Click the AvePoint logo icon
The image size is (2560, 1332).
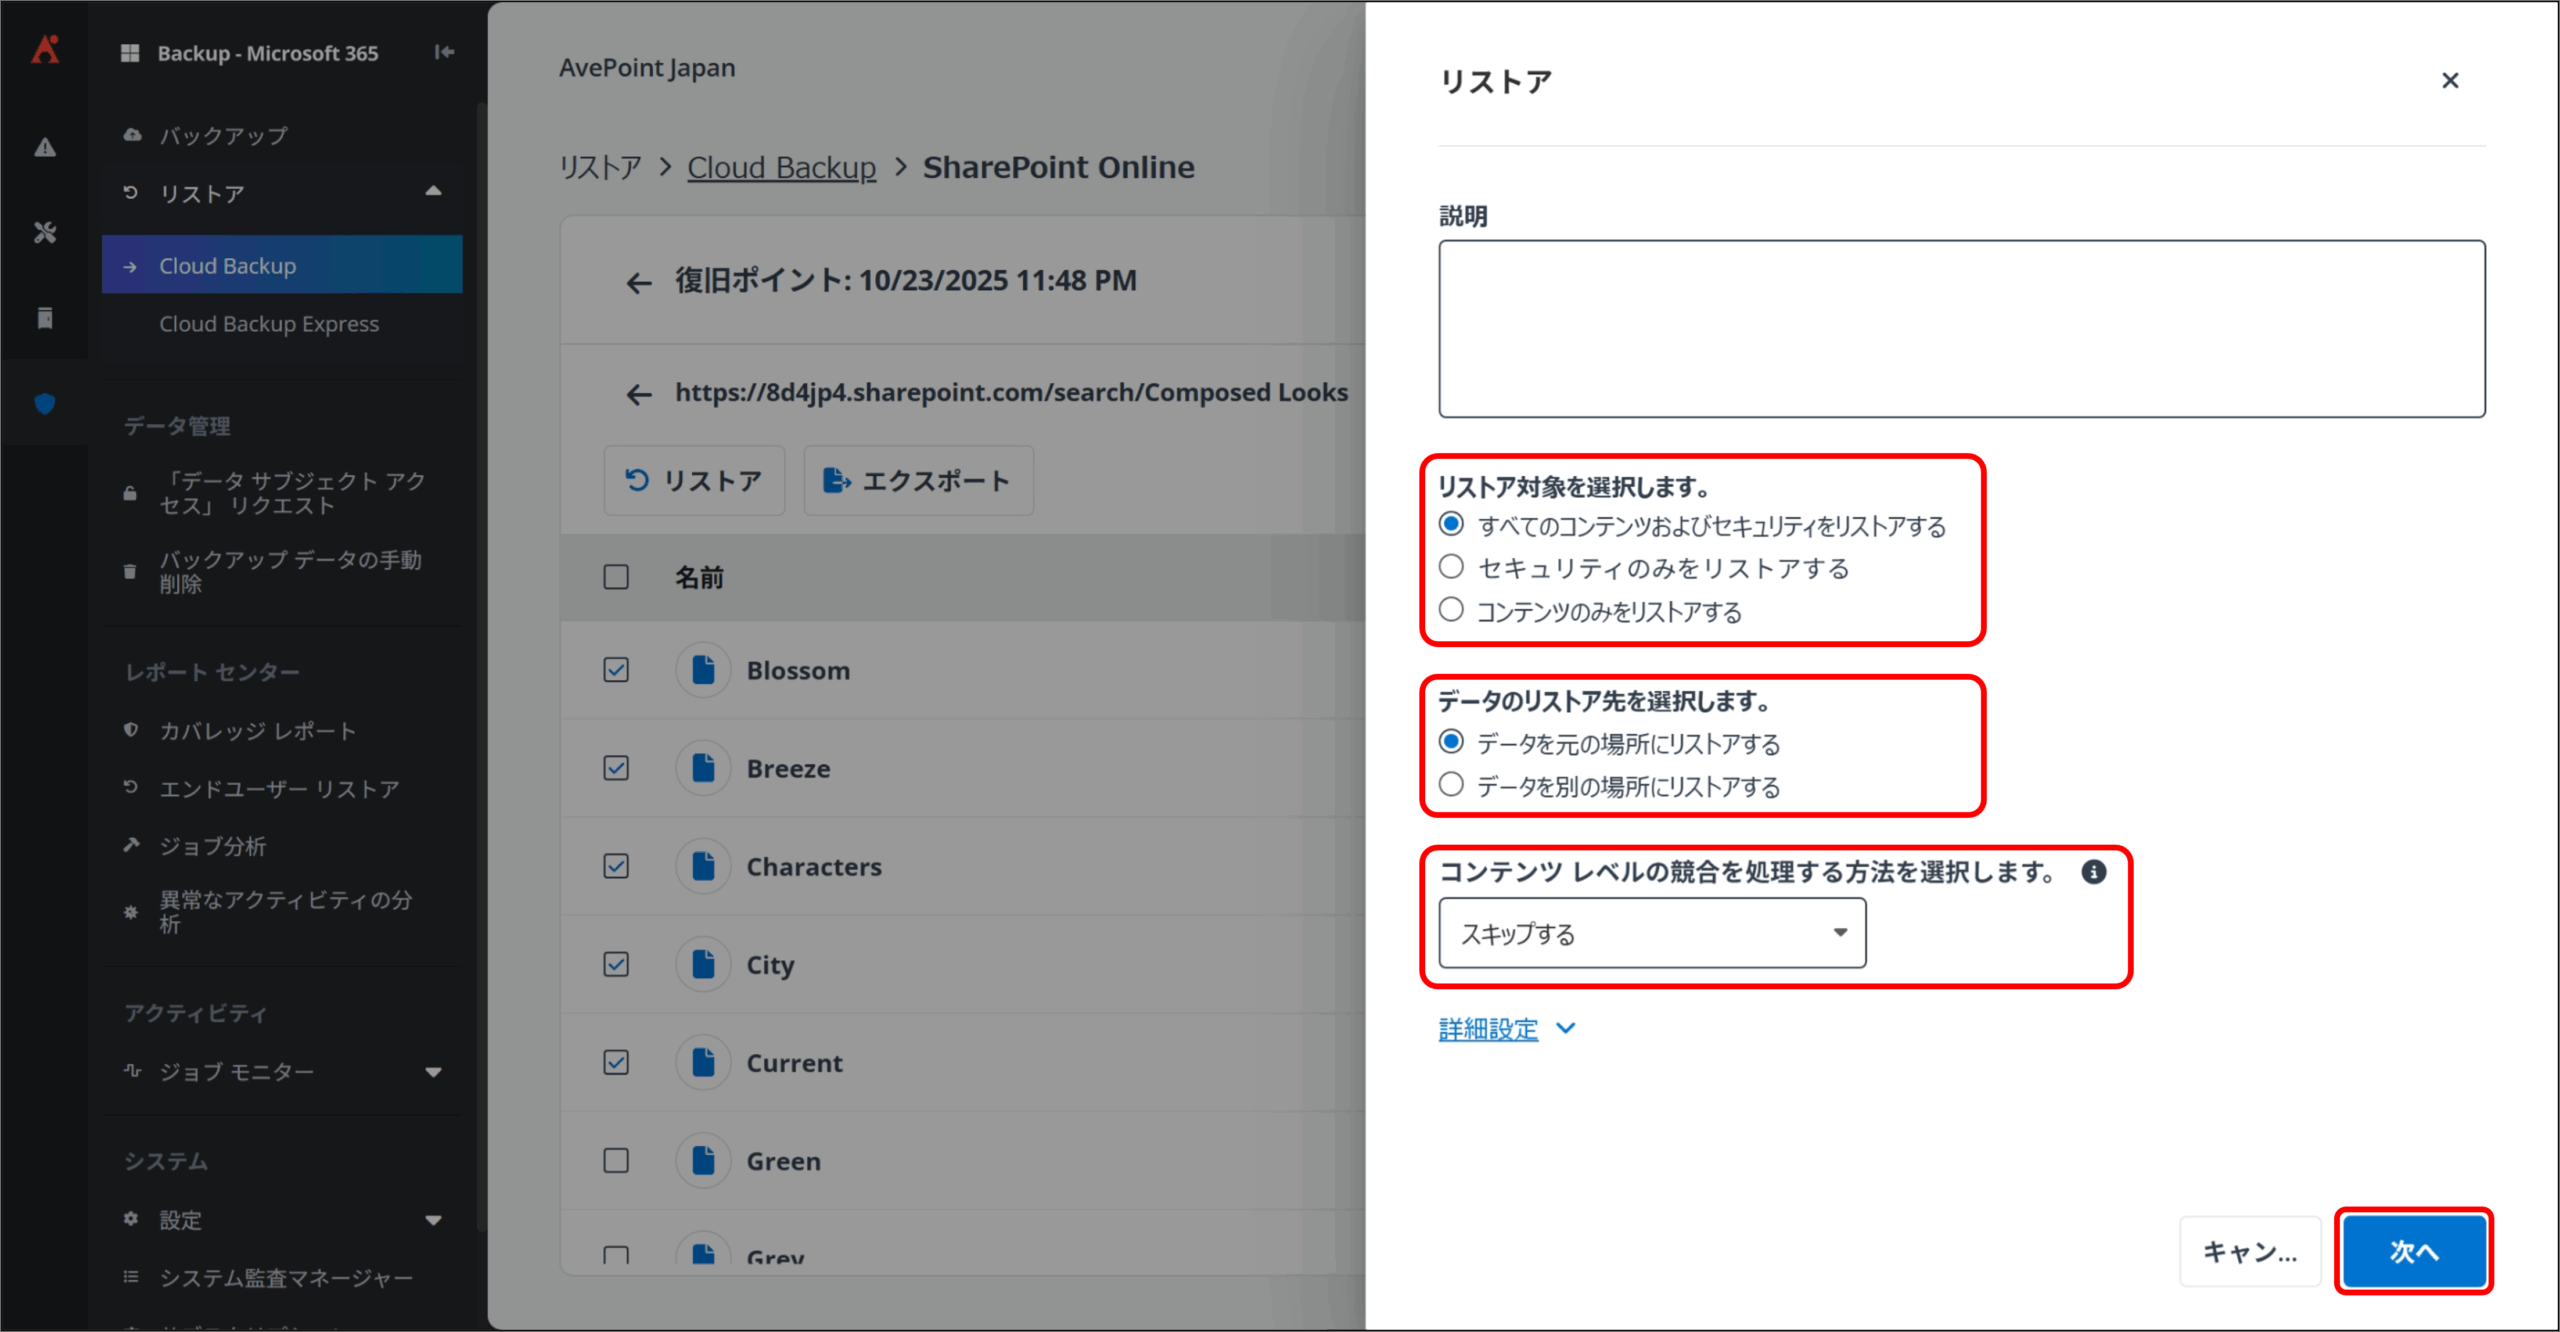pos(45,50)
